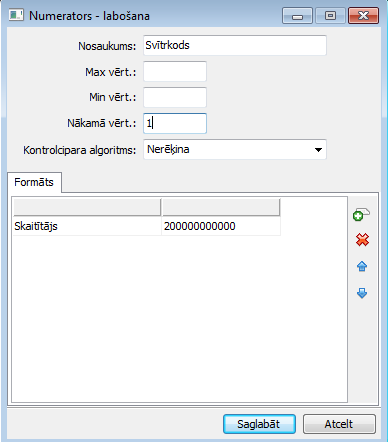Screen dimensions: 388x442
Task: Select the Skaitītājs table cell
Action: click(87, 226)
